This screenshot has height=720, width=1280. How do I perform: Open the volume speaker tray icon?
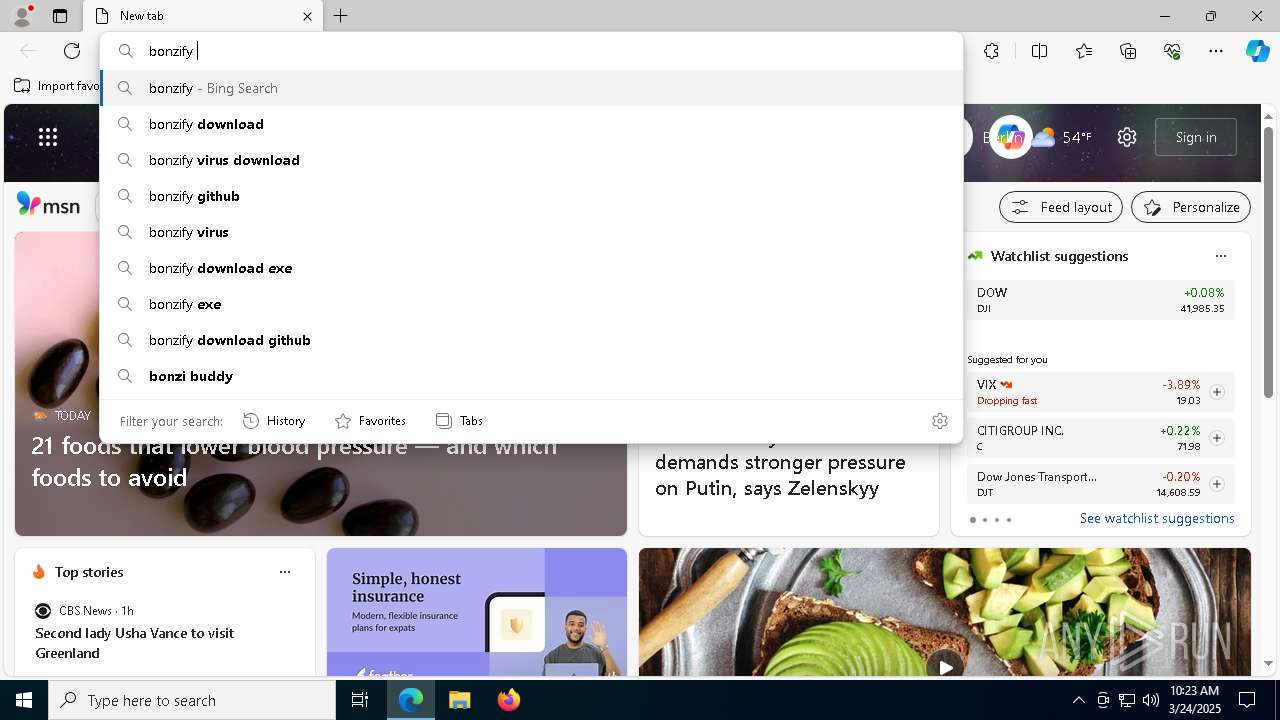point(1150,700)
